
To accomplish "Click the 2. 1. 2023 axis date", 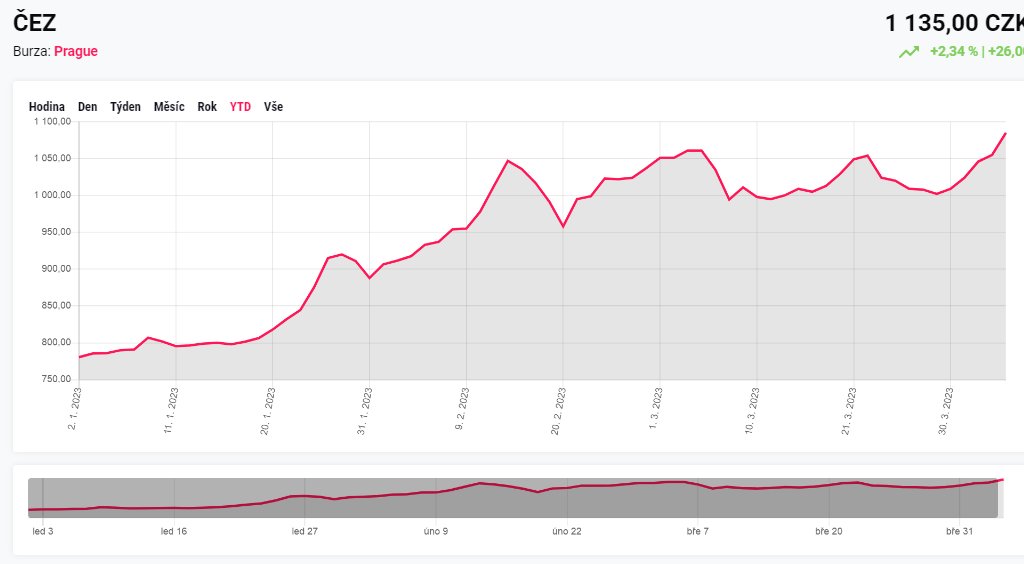I will pyautogui.click(x=74, y=411).
